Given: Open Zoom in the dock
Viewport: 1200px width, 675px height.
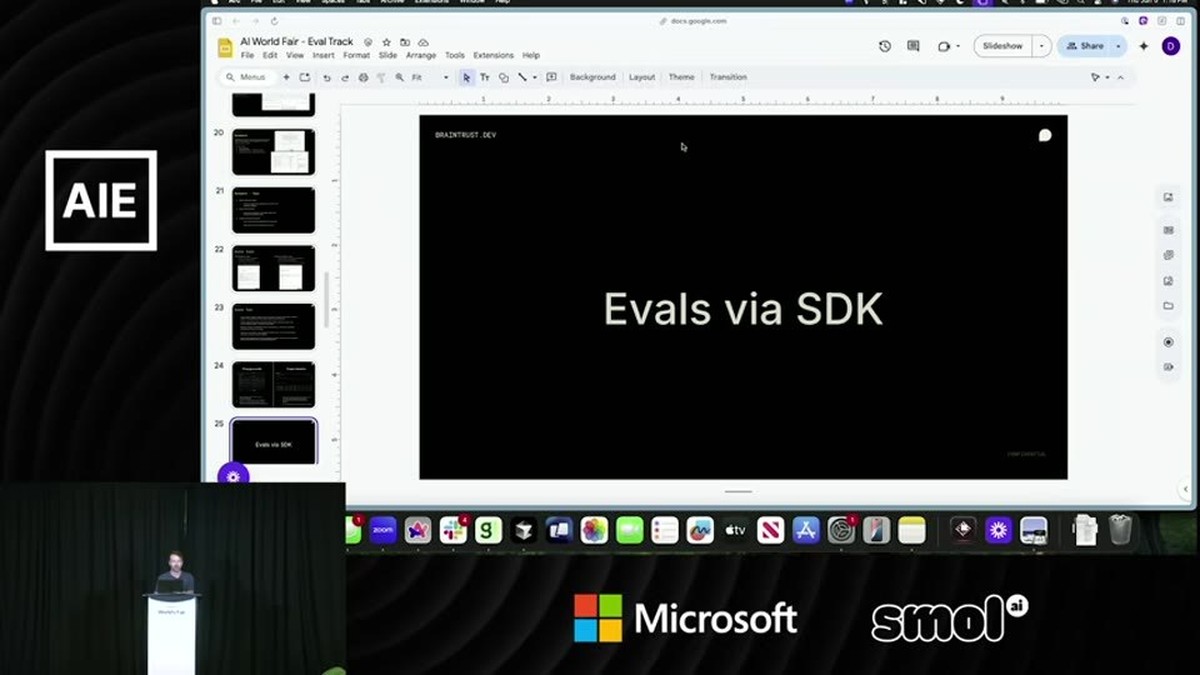Looking at the screenshot, I should click(x=383, y=530).
